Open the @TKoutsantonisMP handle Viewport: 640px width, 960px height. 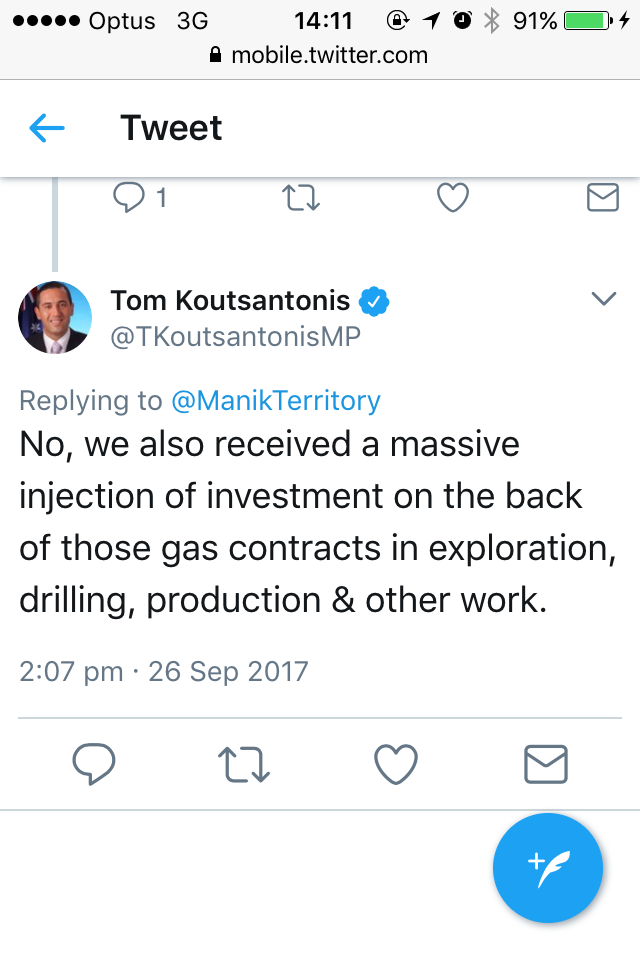click(235, 337)
